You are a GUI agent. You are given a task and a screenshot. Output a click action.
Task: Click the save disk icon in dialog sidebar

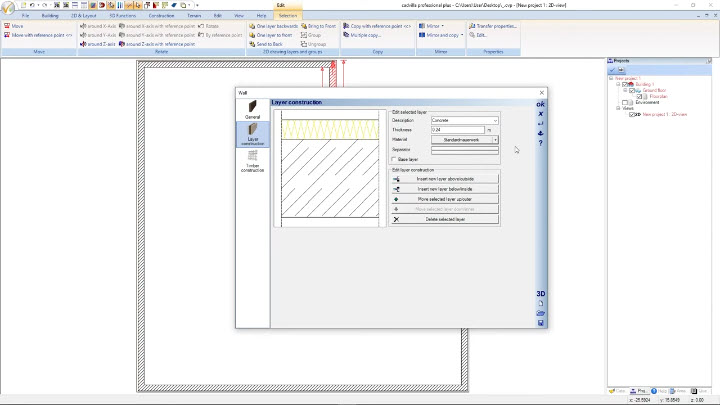pos(541,322)
